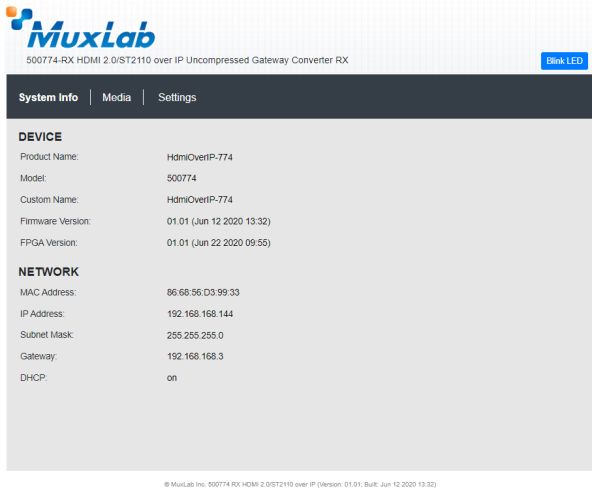Select subnet mask 255.255.255.0
This screenshot has width=592, height=495.
(x=195, y=335)
